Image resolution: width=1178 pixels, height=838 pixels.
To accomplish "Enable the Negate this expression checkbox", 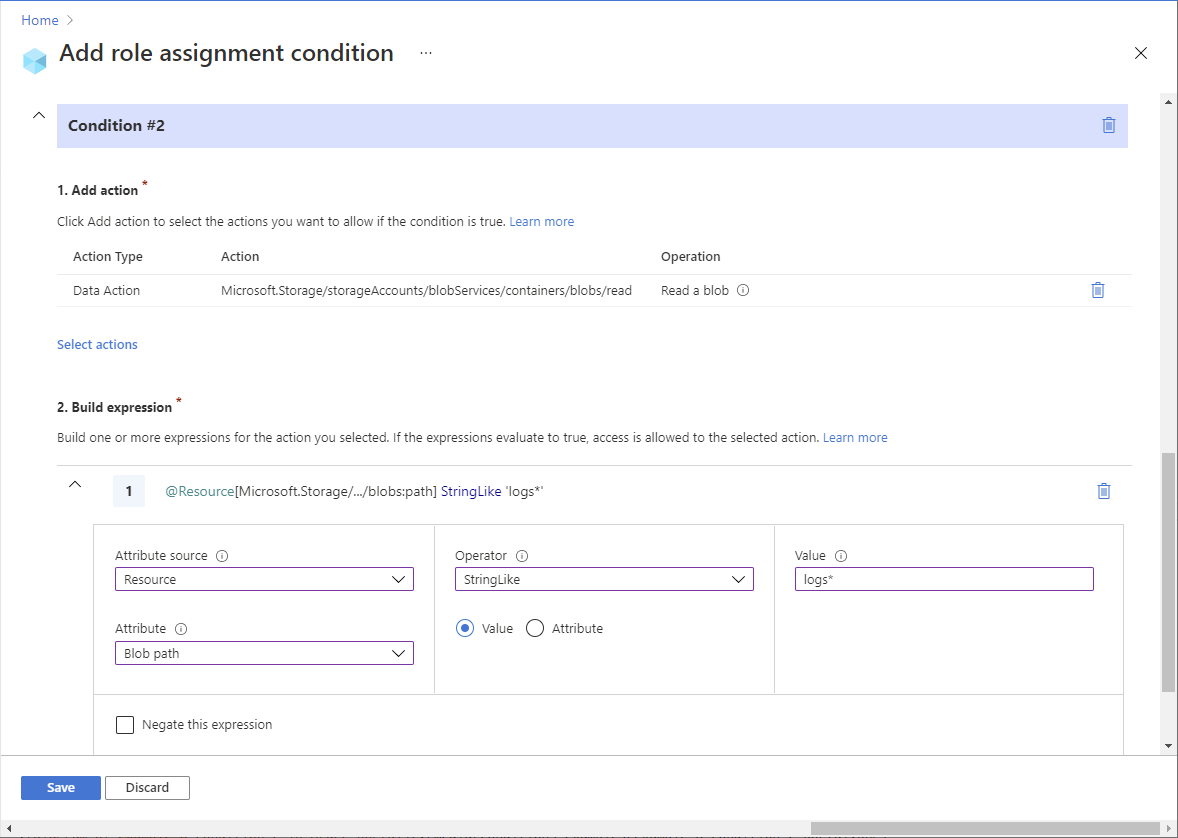I will coord(124,724).
